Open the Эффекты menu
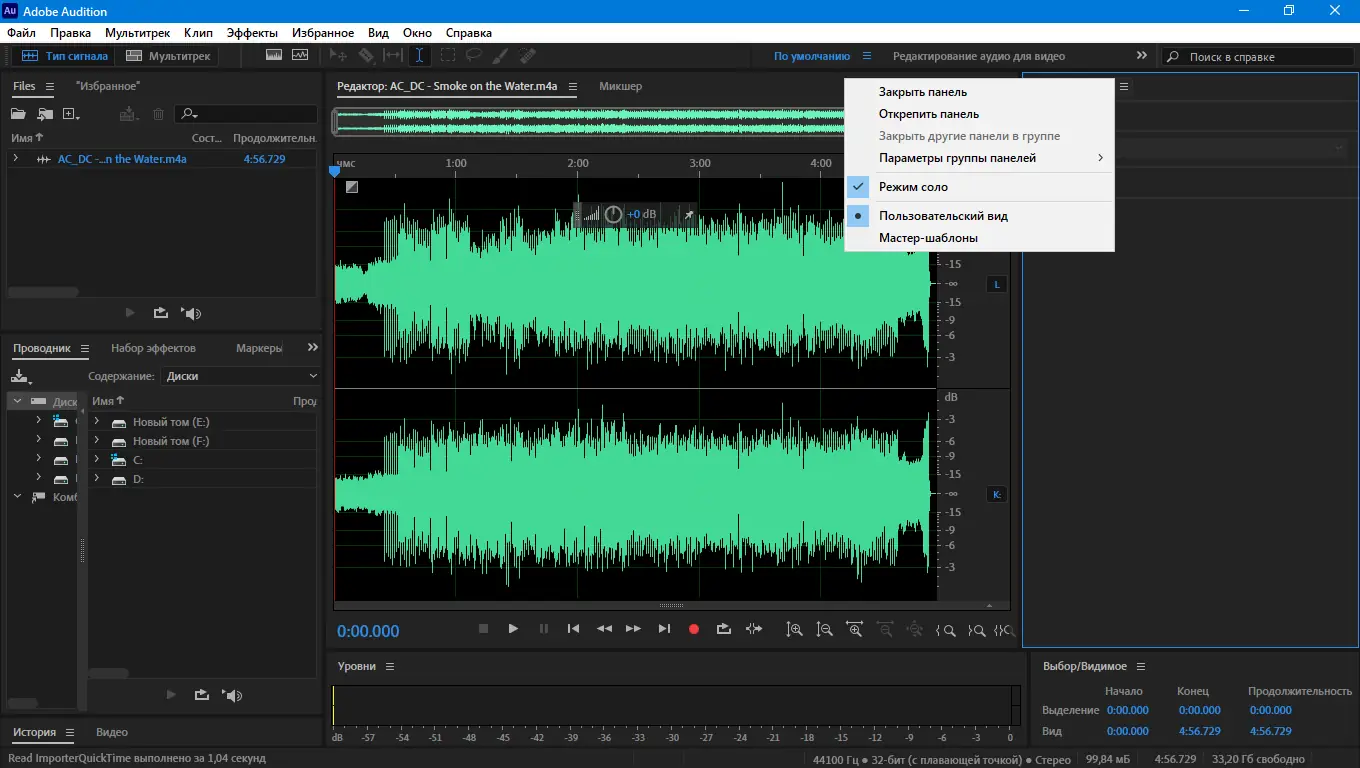Screen dimensions: 1360x768 click(252, 33)
